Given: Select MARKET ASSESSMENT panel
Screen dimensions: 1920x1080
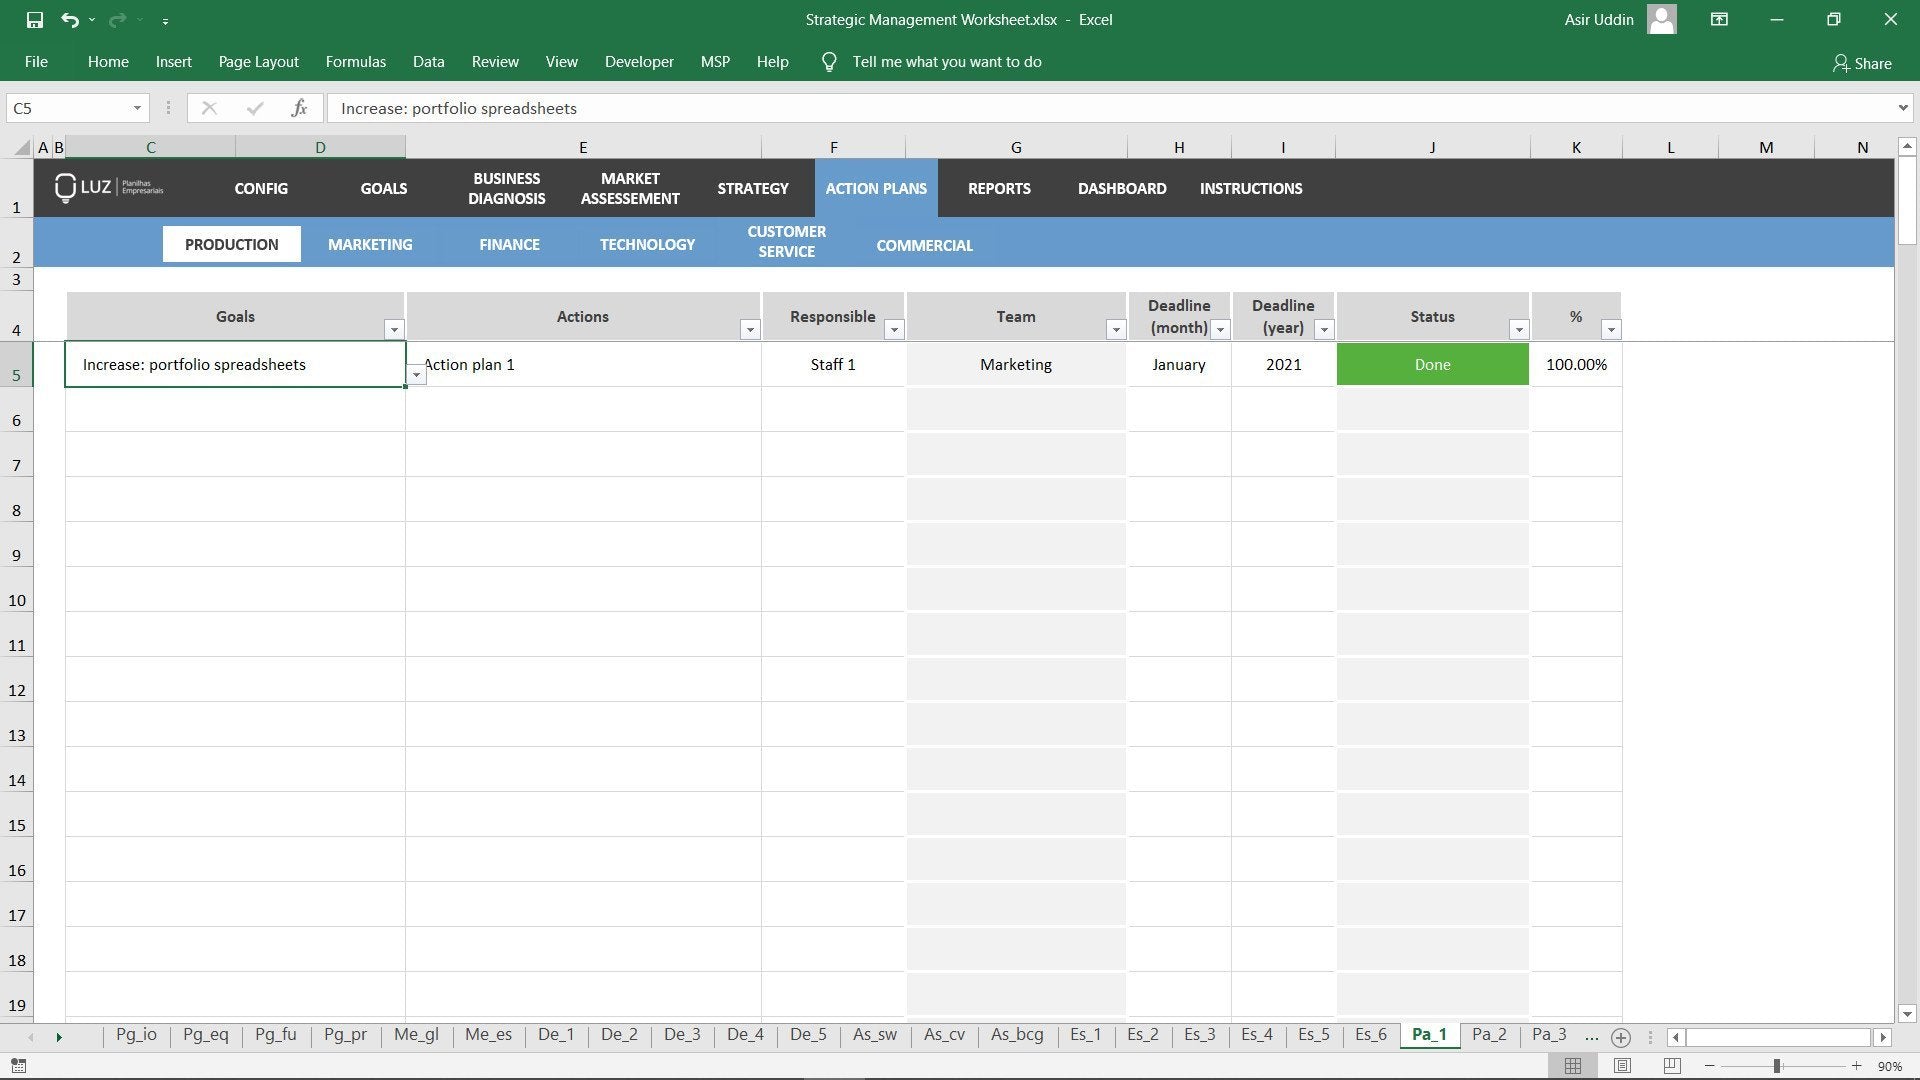Looking at the screenshot, I should coord(630,187).
